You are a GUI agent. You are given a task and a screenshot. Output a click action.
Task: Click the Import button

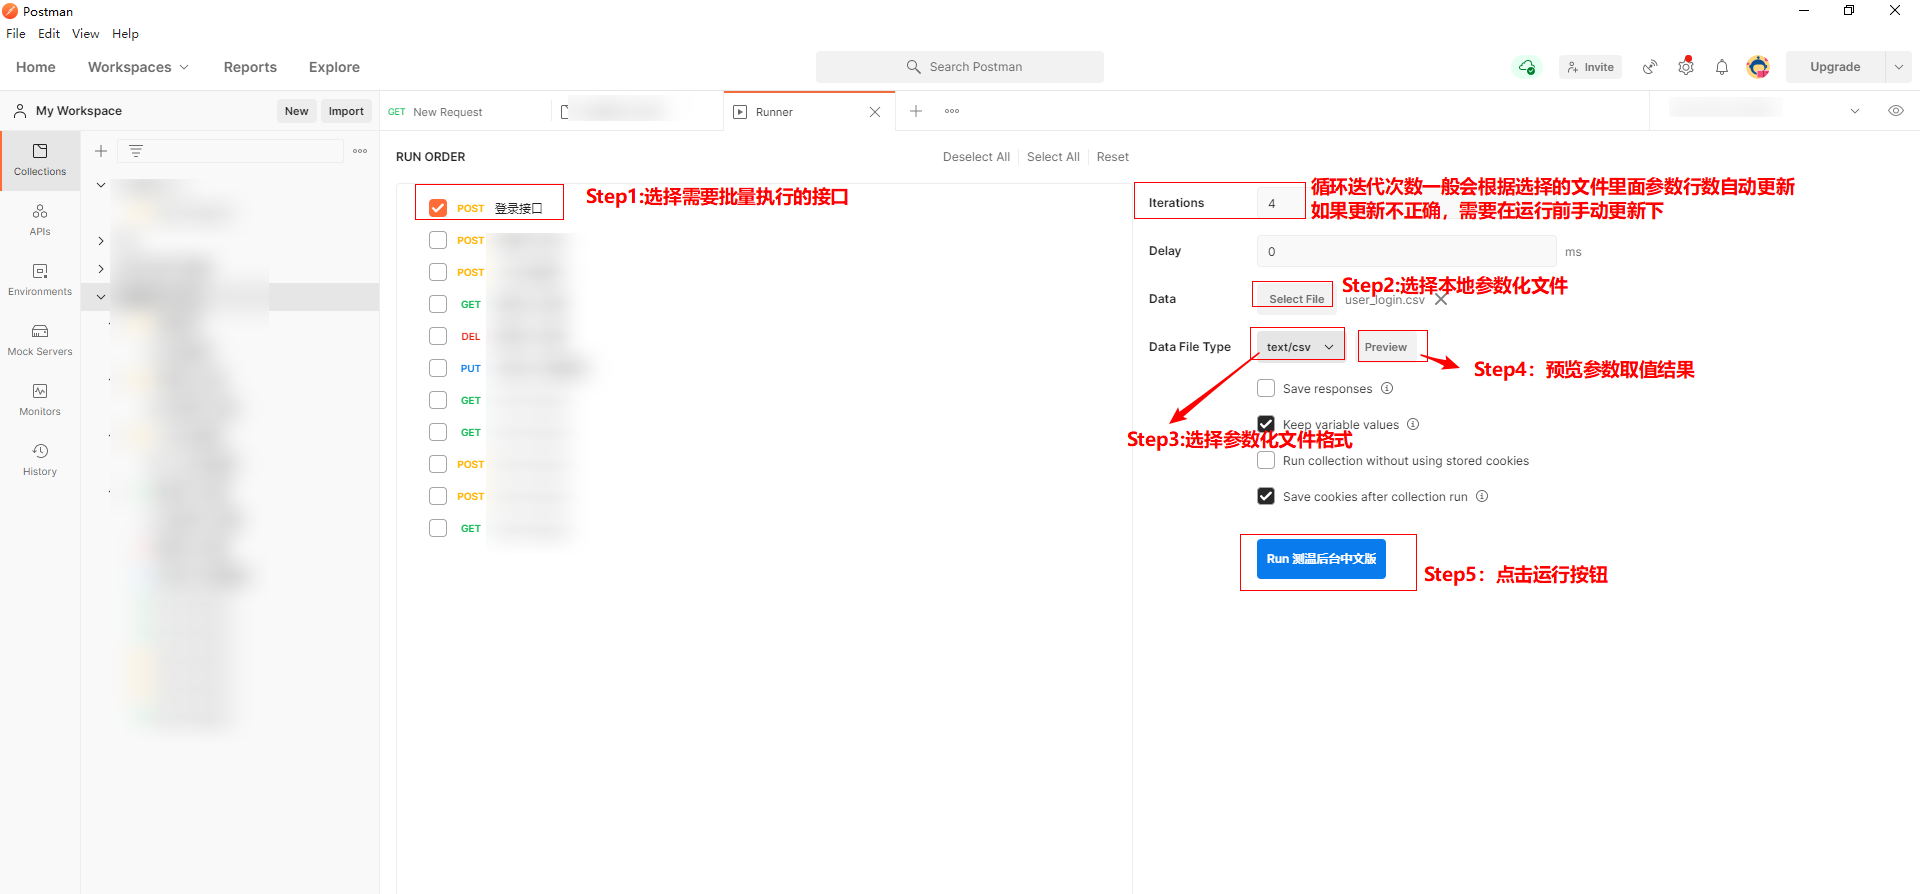346,111
